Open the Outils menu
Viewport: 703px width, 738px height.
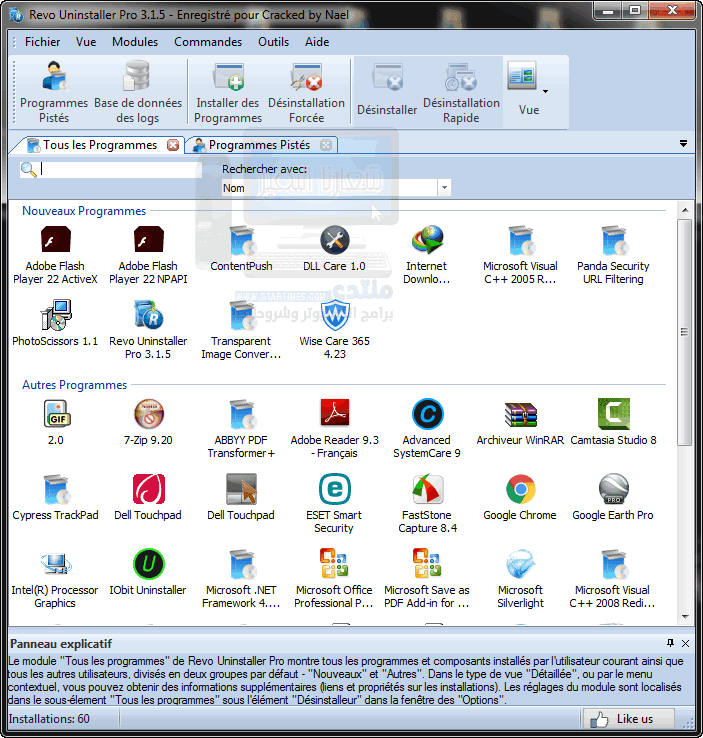click(273, 42)
